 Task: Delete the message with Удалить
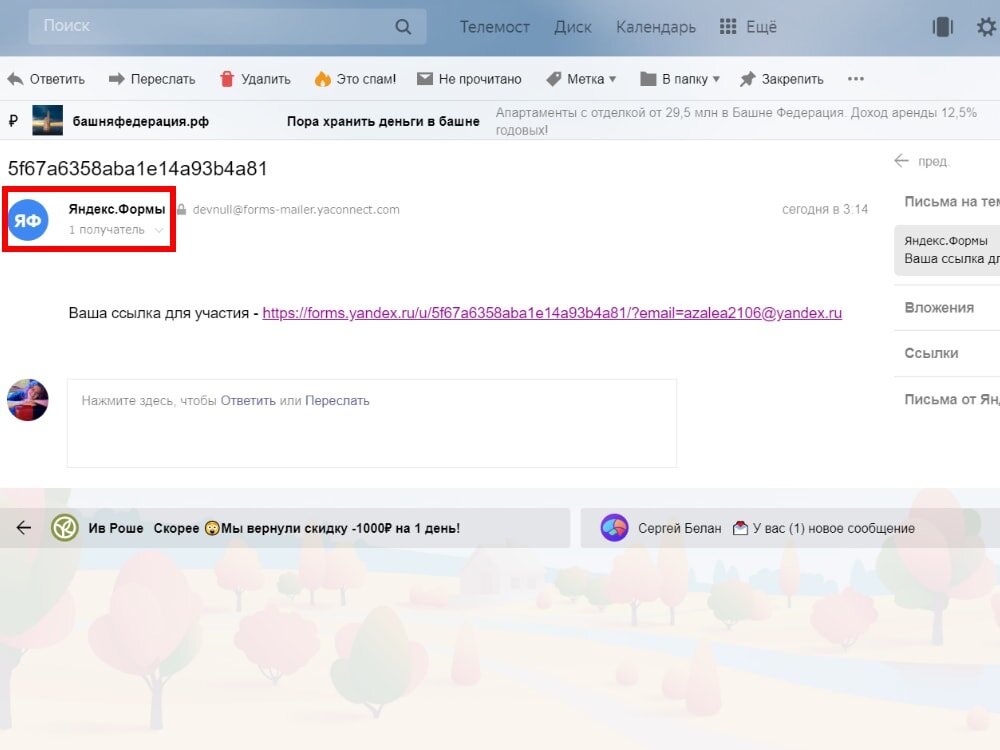[x=255, y=79]
